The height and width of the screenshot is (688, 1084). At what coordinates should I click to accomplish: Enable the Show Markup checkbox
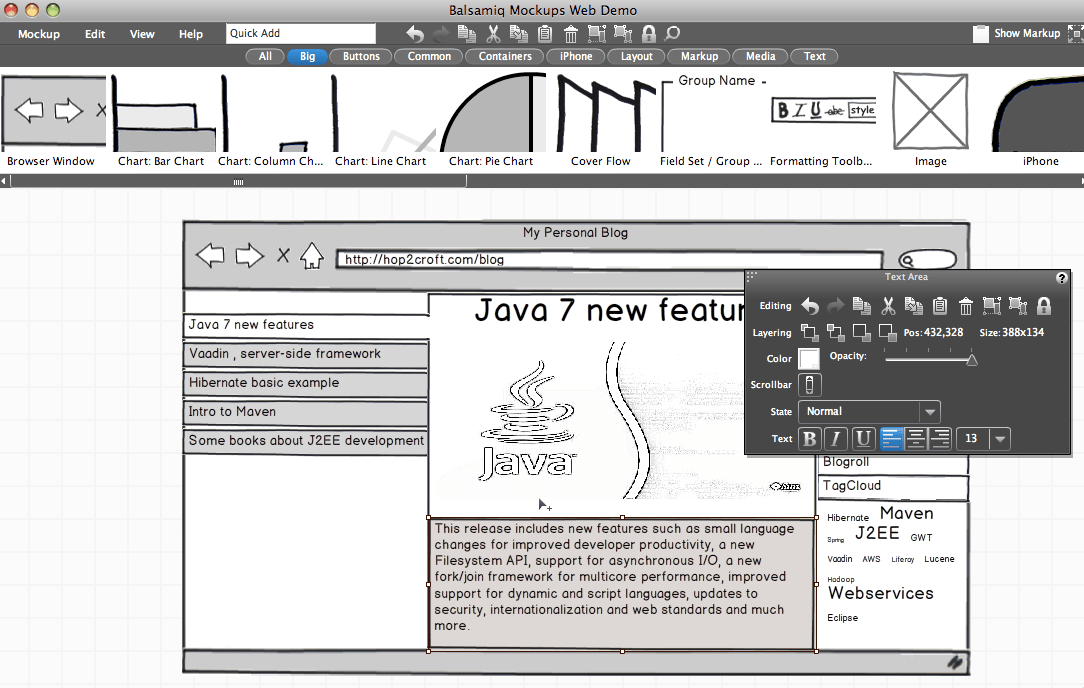point(980,33)
